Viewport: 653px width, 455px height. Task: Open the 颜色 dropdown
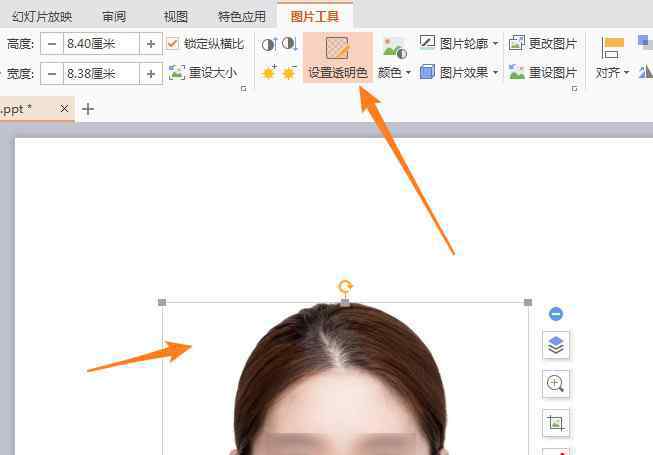(x=394, y=73)
